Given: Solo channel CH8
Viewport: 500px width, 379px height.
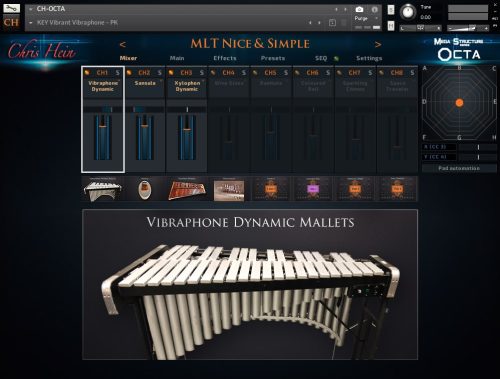Looking at the screenshot, I should 412,72.
